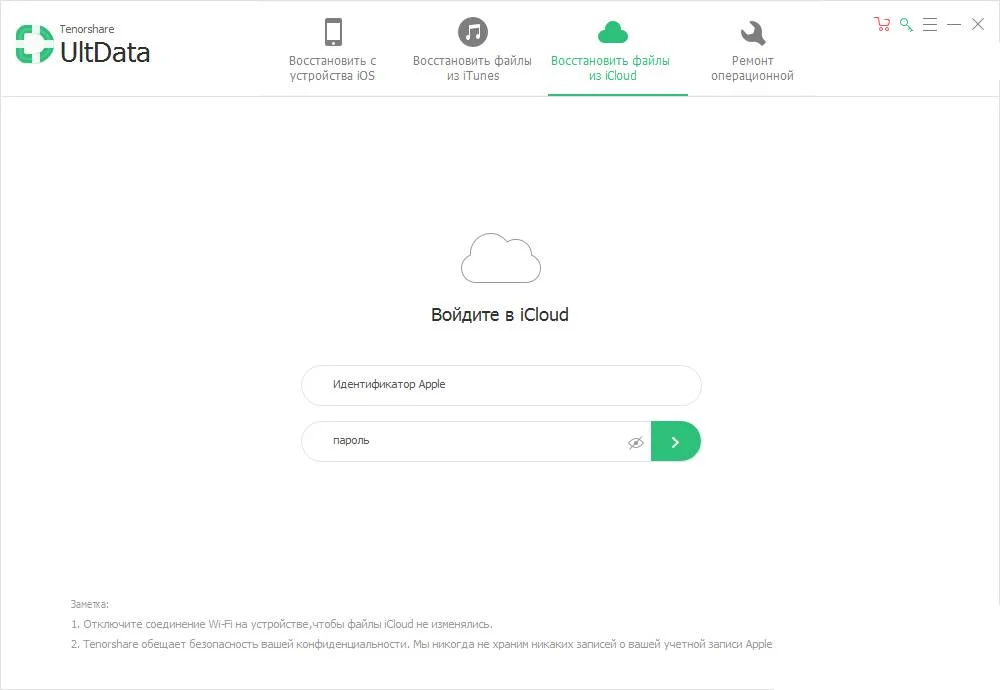Click the wrench repair icon
This screenshot has width=1000, height=690.
coord(752,33)
